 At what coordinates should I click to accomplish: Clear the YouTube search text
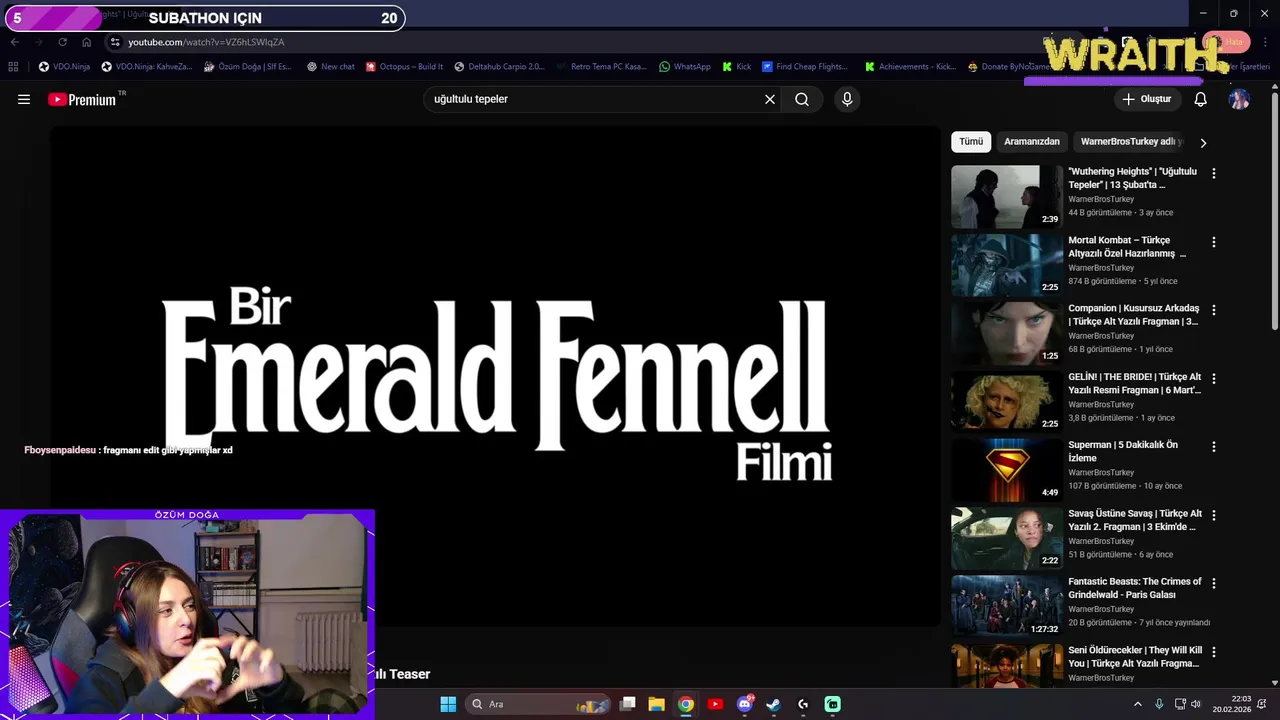click(x=770, y=99)
